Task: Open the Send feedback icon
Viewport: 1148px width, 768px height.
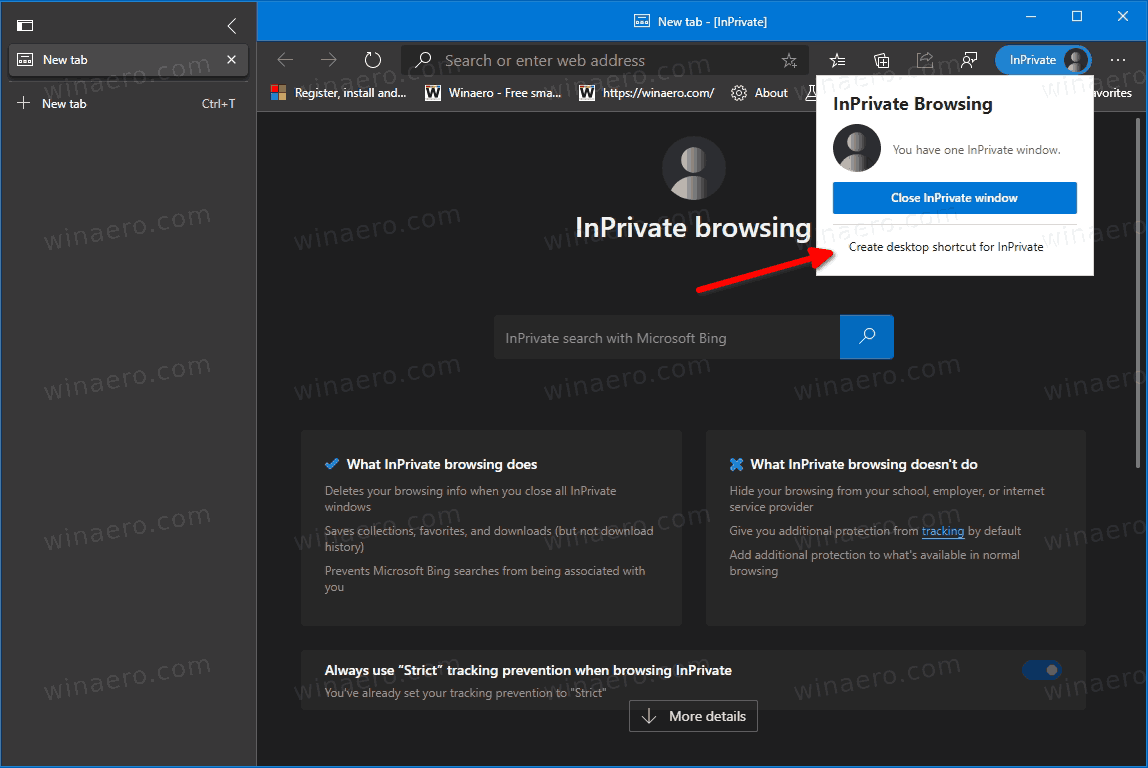Action: pos(969,60)
